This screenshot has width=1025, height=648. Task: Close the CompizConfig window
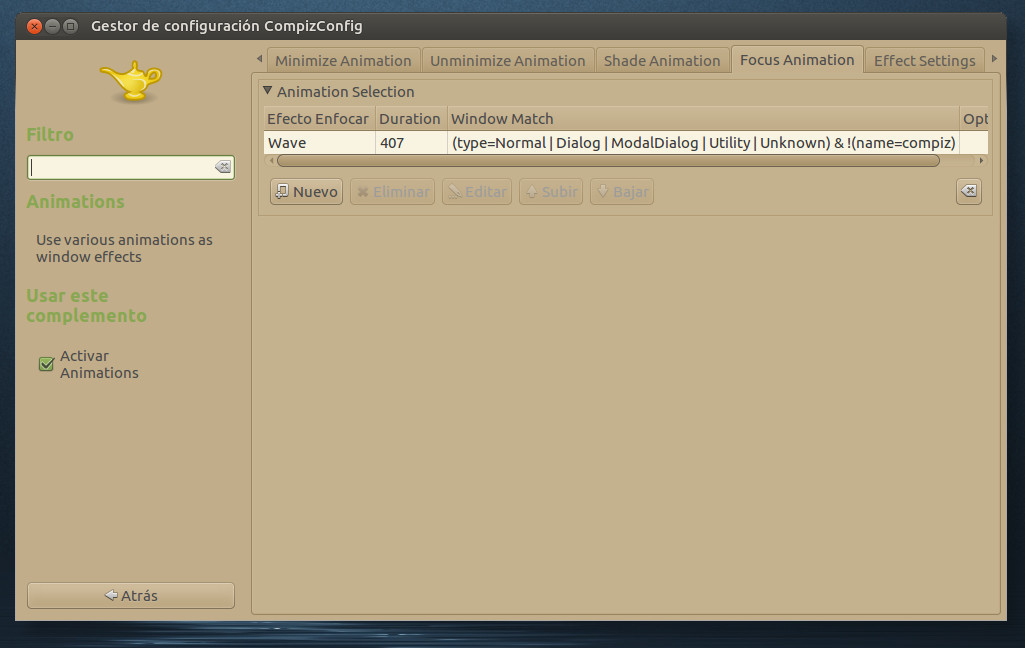tap(35, 26)
